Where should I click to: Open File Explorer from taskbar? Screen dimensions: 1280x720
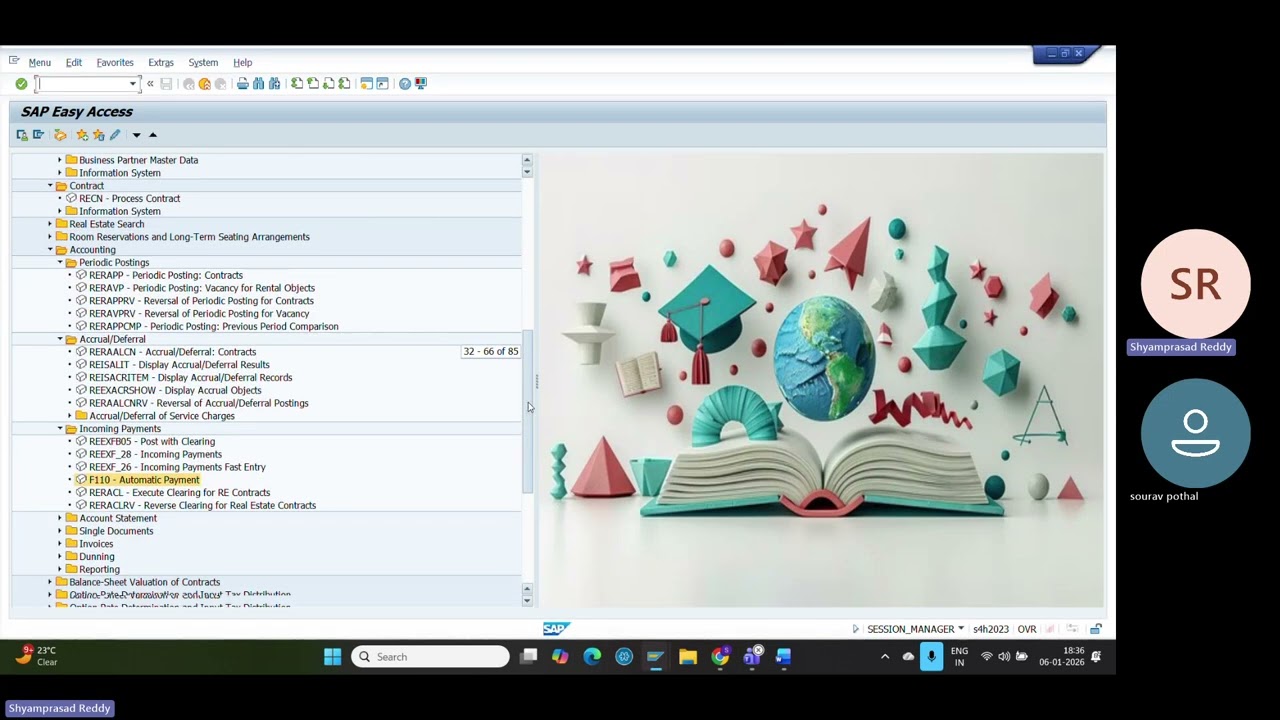(688, 657)
